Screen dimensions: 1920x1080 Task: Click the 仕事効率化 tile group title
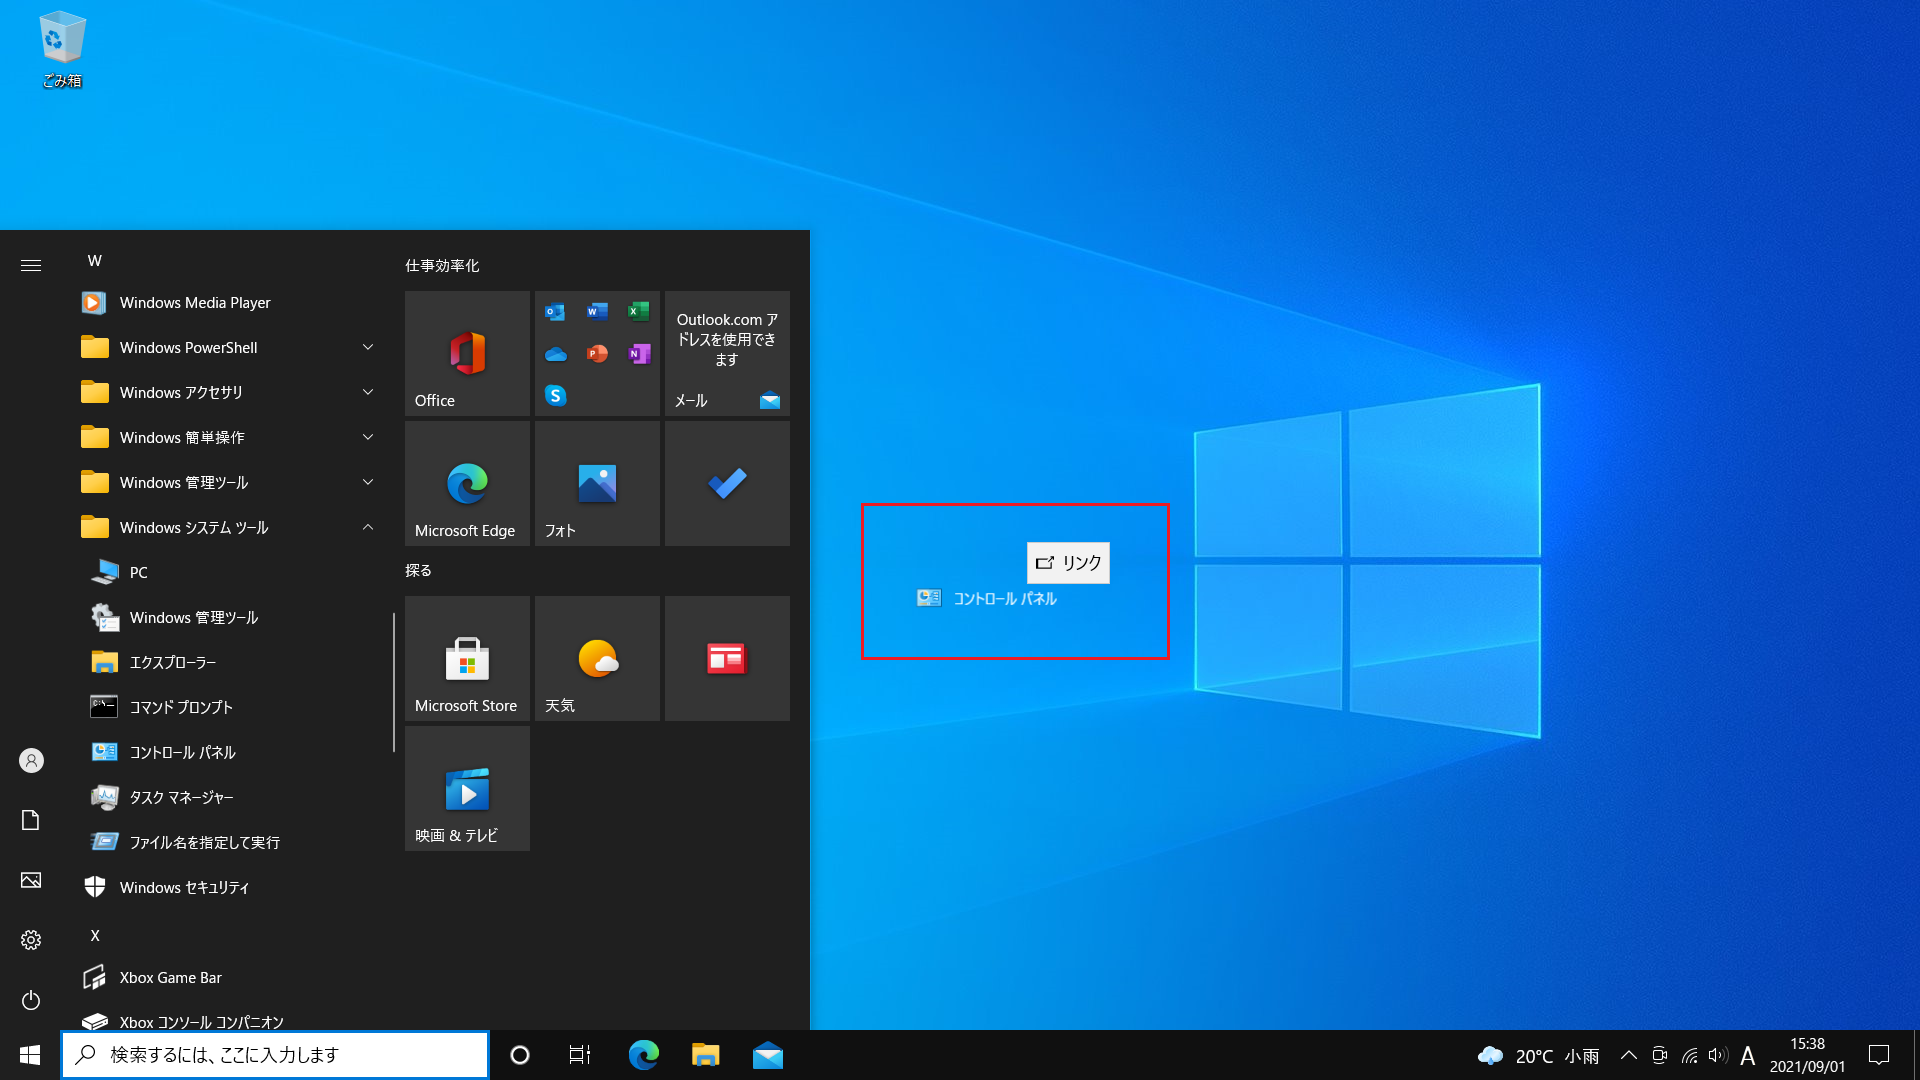[442, 266]
